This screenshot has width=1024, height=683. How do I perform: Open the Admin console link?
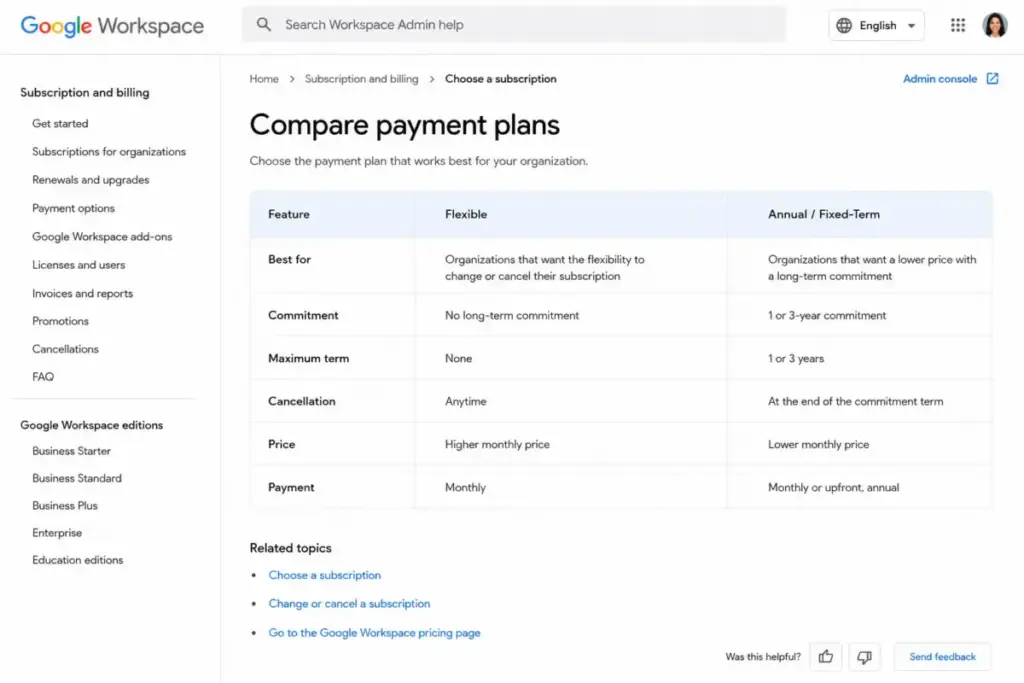pos(940,78)
